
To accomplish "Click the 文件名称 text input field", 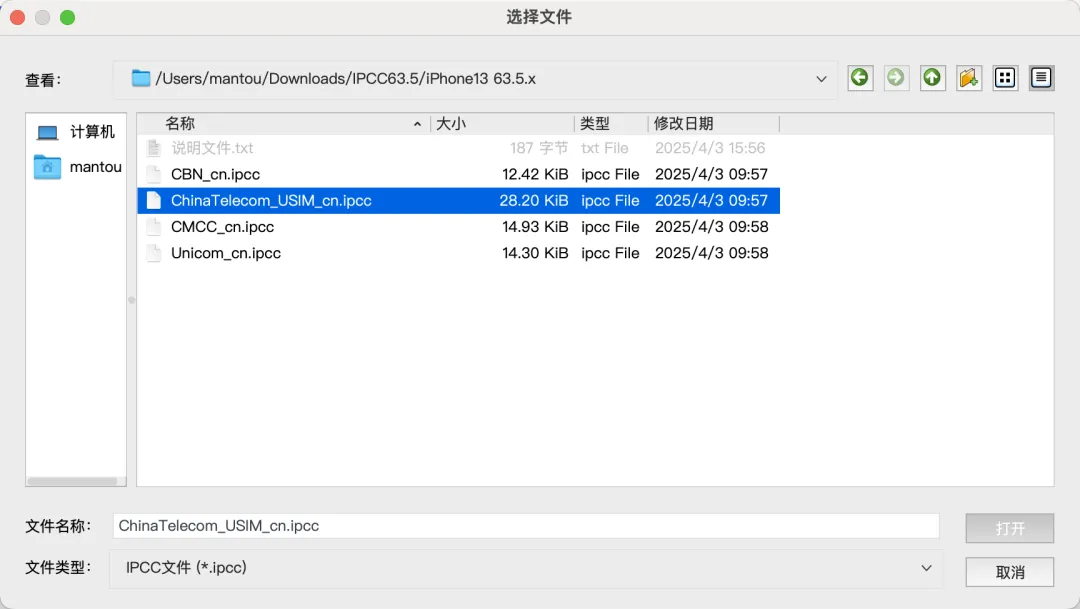I will point(525,526).
